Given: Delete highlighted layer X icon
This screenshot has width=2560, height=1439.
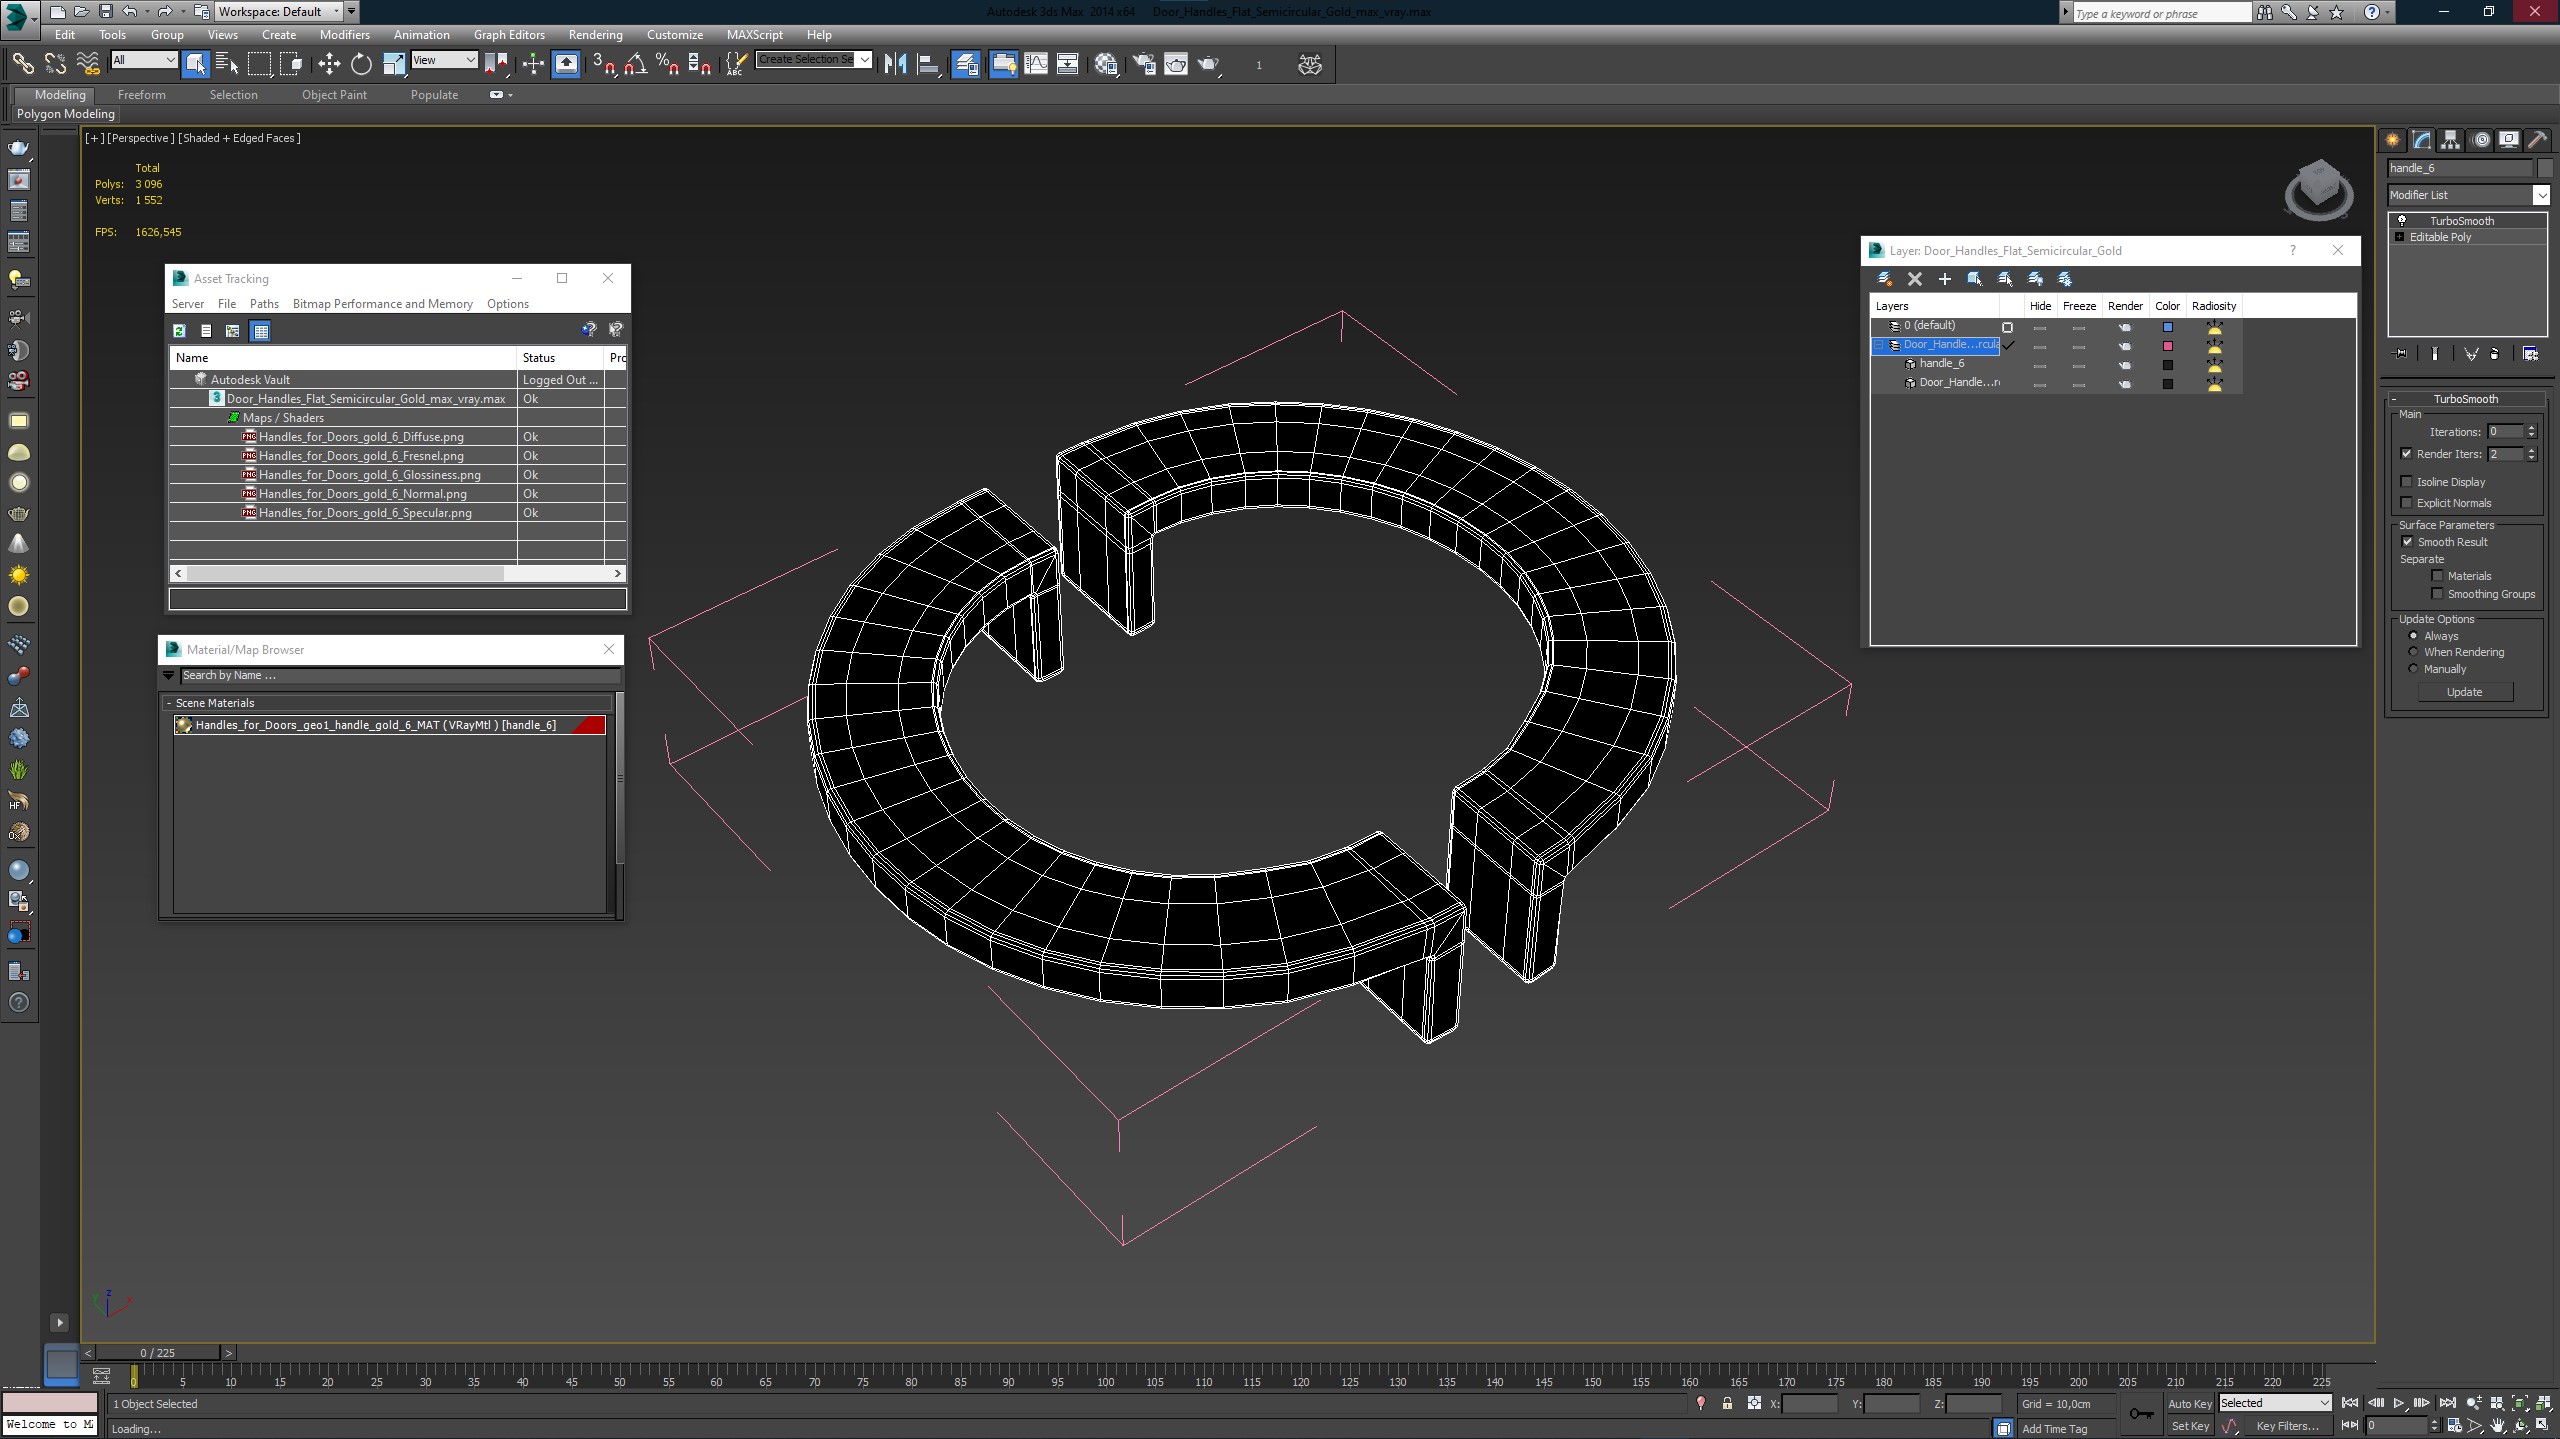Looking at the screenshot, I should 1914,279.
